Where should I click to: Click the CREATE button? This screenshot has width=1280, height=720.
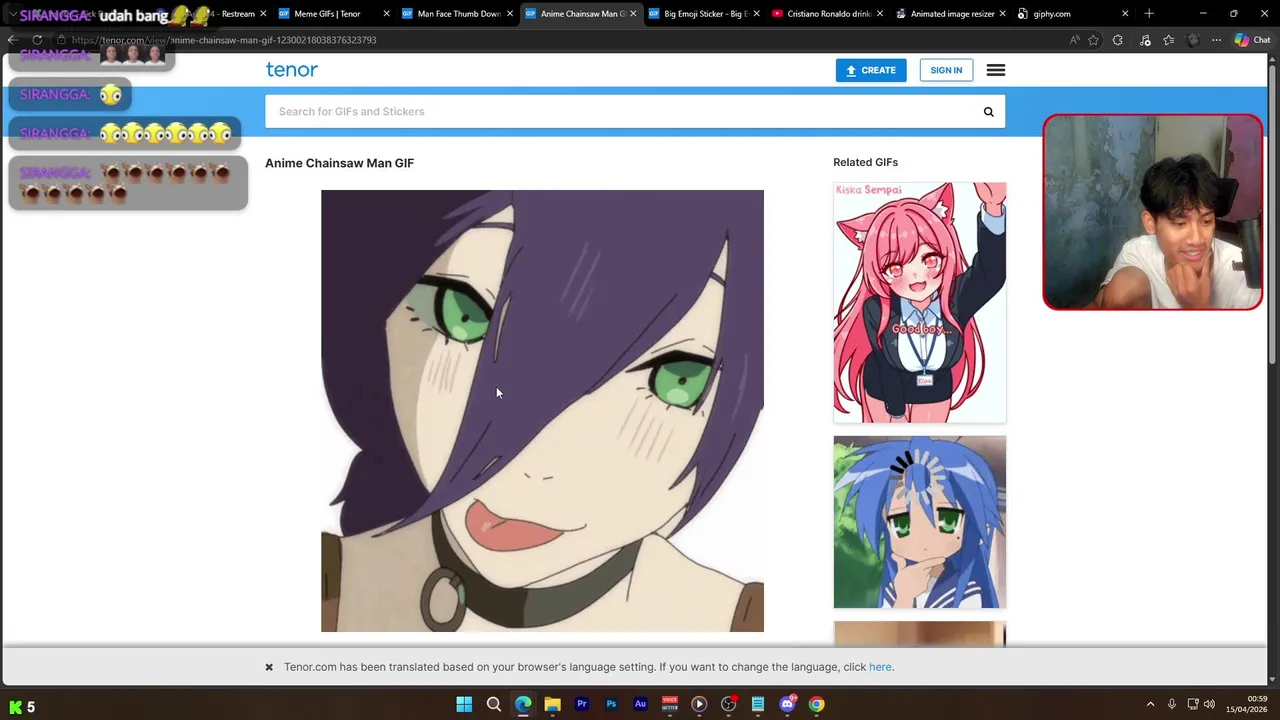click(x=871, y=70)
